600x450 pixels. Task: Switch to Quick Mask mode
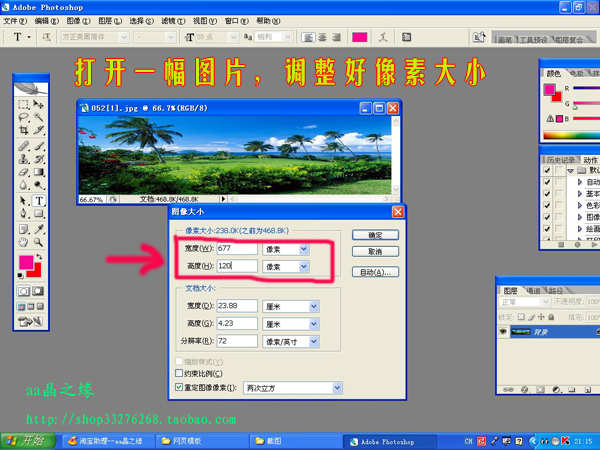pos(38,291)
